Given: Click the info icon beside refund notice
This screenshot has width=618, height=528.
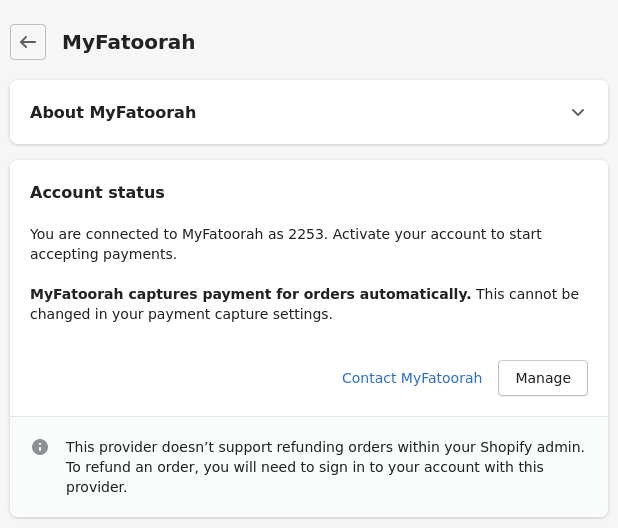Looking at the screenshot, I should [40, 447].
